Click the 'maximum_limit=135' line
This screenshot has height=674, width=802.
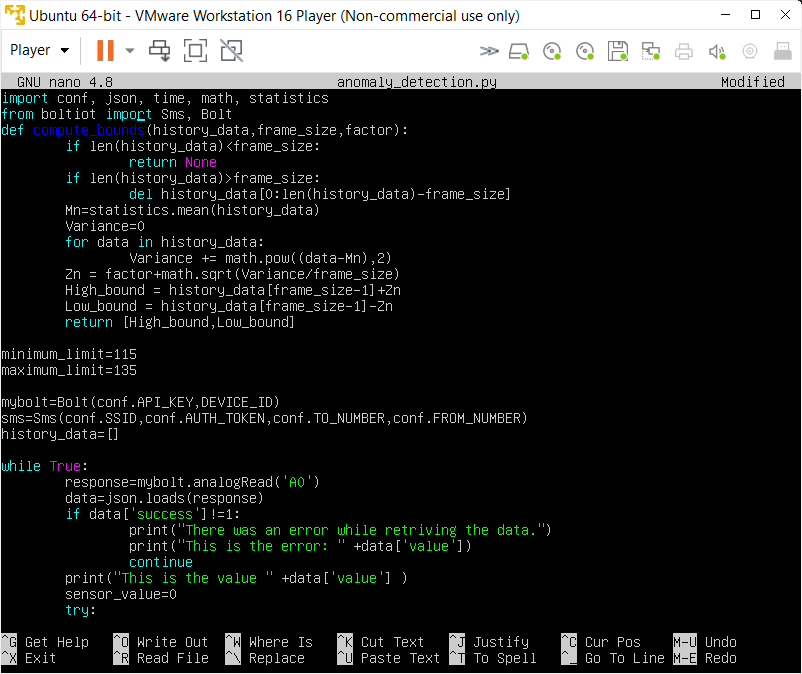[69, 370]
